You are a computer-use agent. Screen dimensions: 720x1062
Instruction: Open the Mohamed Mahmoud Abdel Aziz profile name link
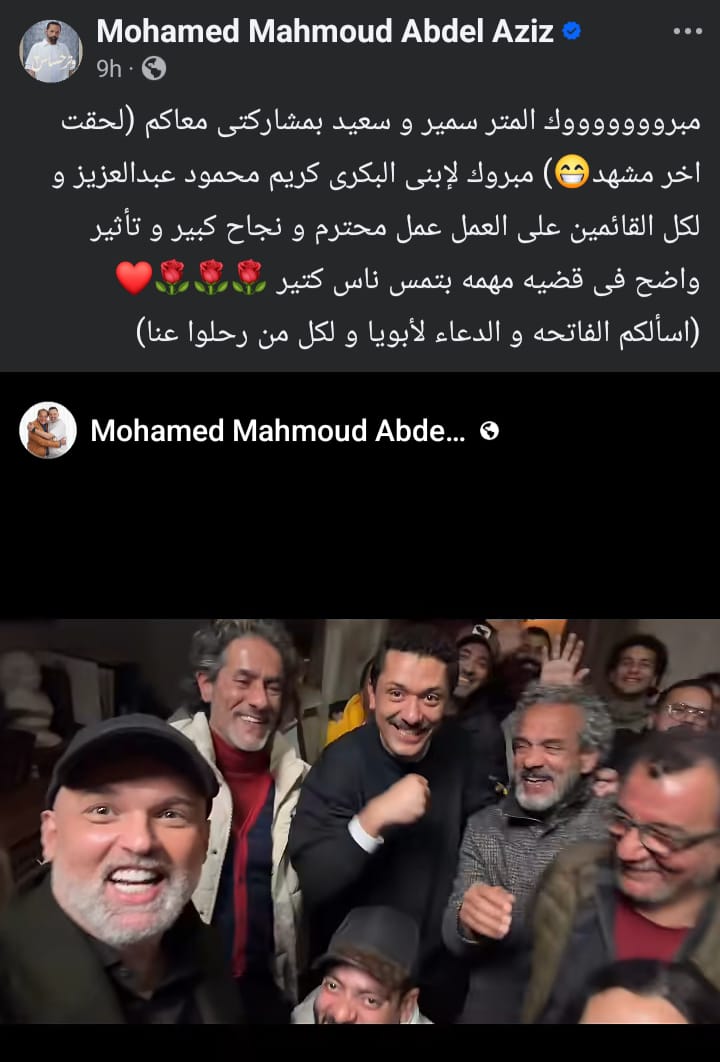[x=324, y=31]
